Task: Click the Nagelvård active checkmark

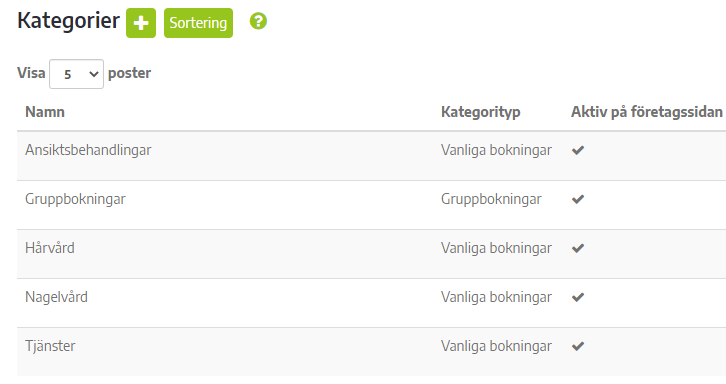Action: point(578,297)
